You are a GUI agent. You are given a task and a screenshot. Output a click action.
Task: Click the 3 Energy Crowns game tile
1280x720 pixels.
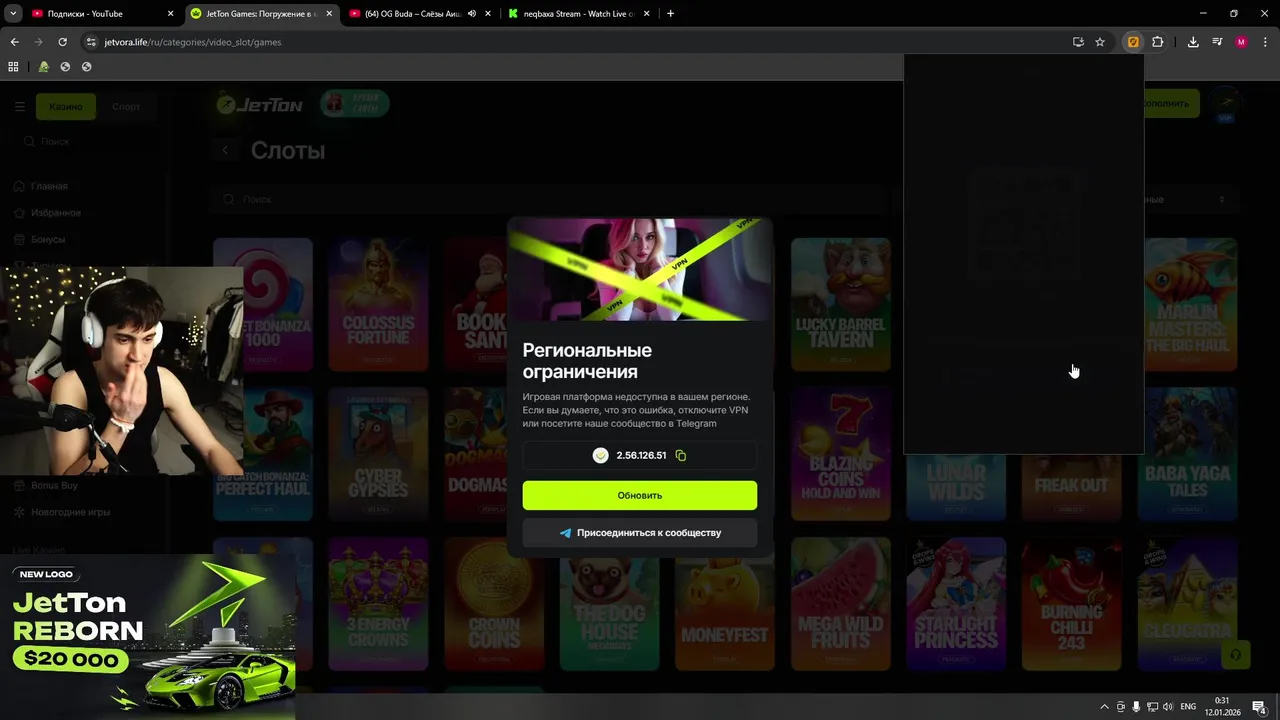click(x=378, y=603)
